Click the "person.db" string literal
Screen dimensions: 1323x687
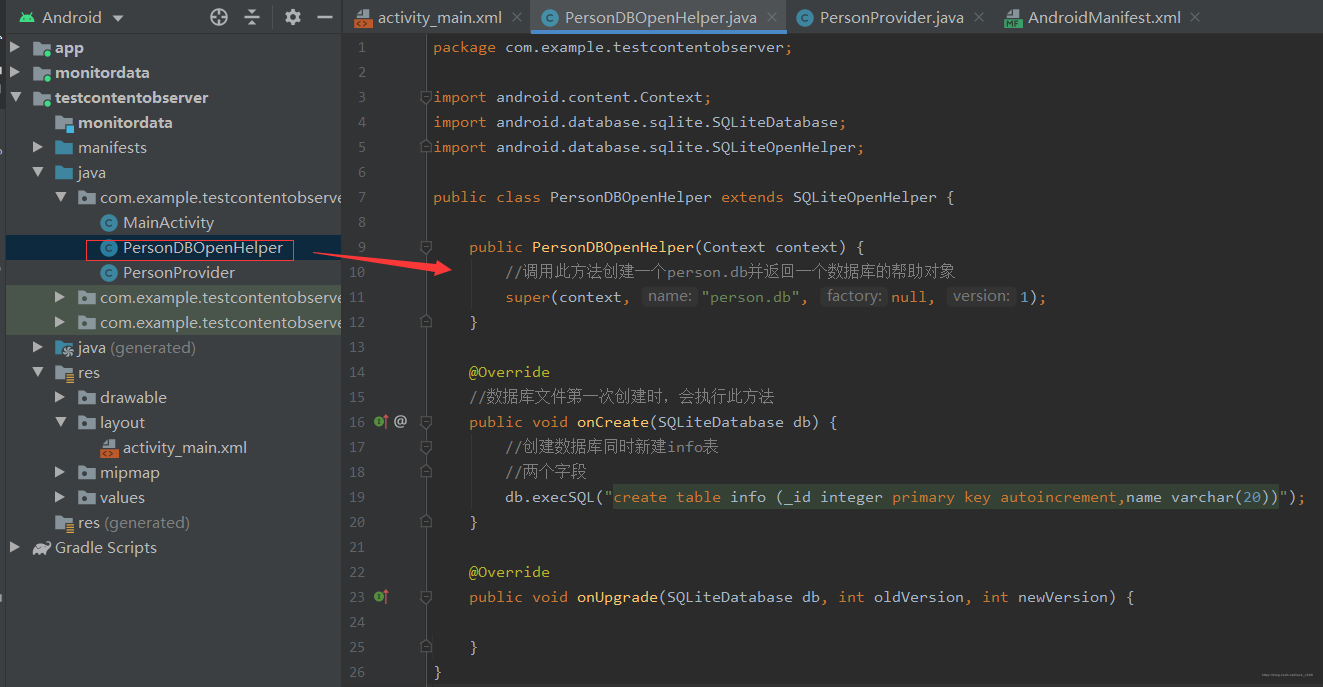(750, 297)
